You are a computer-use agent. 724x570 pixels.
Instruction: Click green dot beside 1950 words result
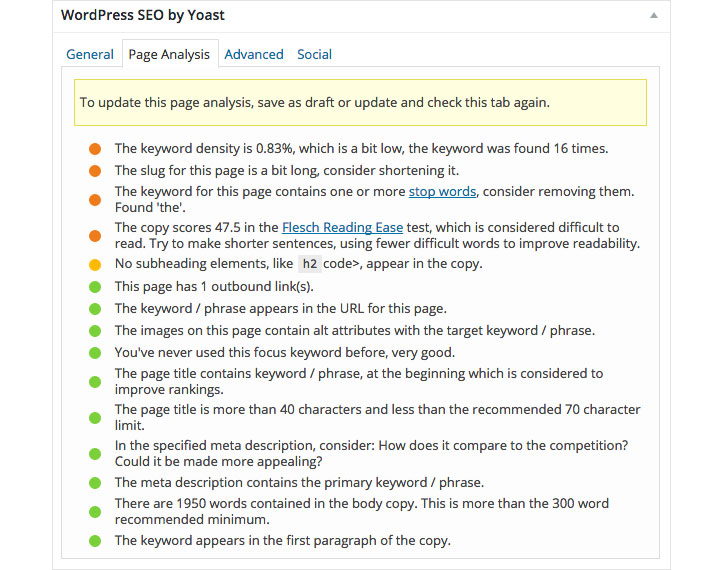click(x=95, y=512)
